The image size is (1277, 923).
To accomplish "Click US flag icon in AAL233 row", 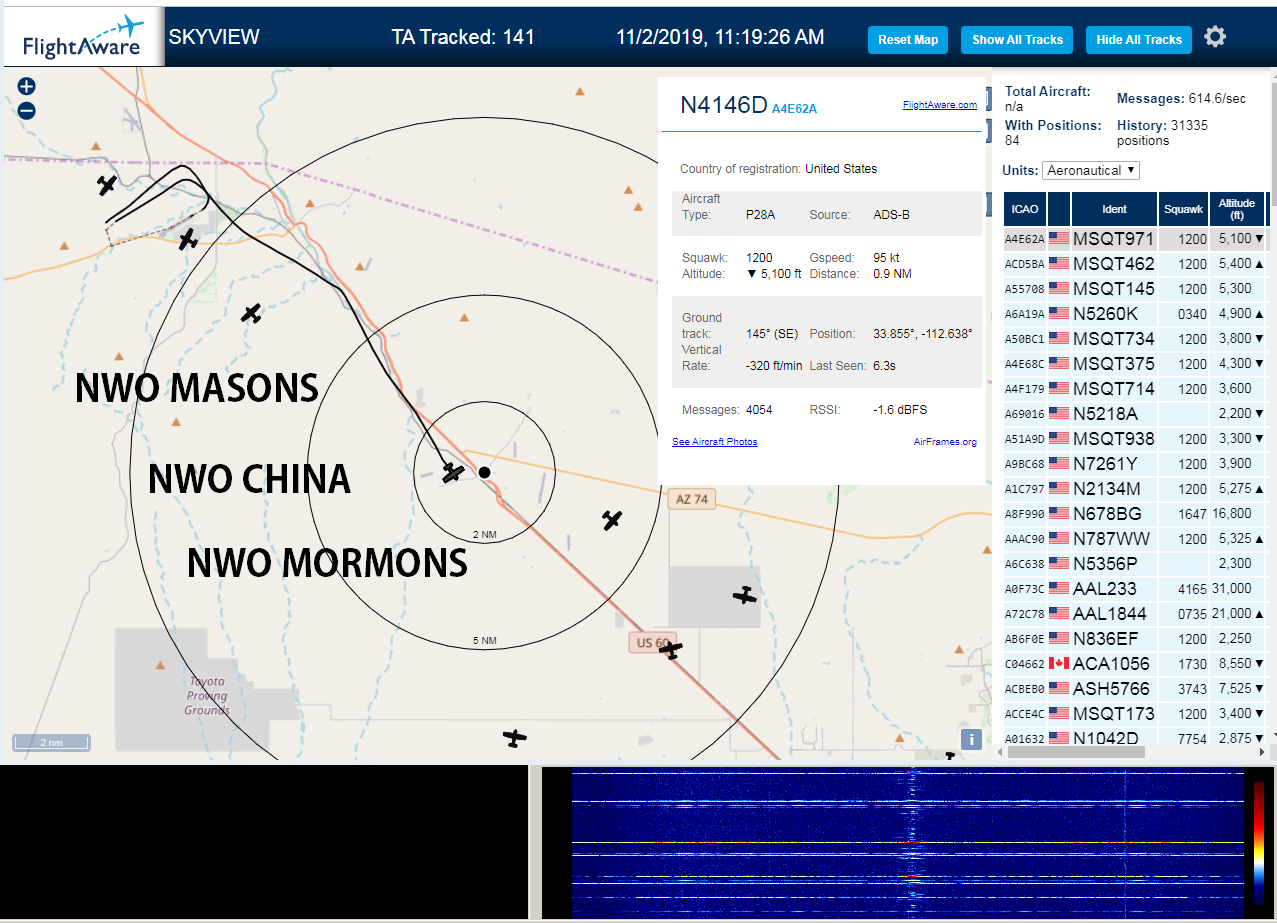I will [x=1058, y=589].
